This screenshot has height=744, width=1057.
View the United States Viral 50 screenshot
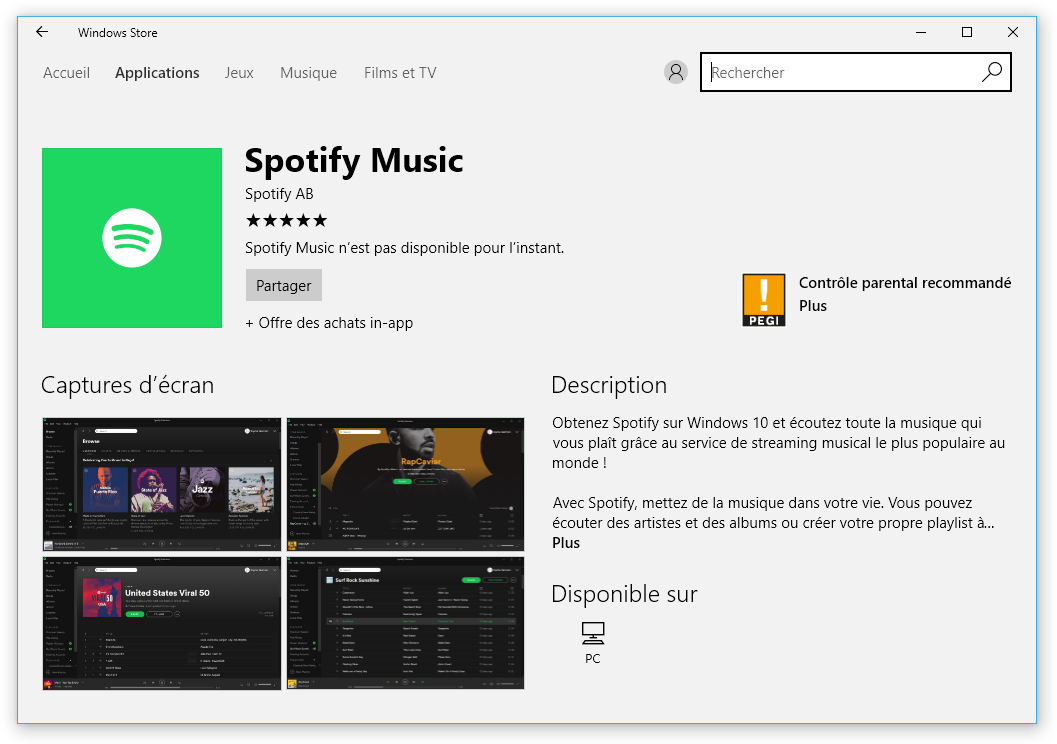[x=162, y=623]
